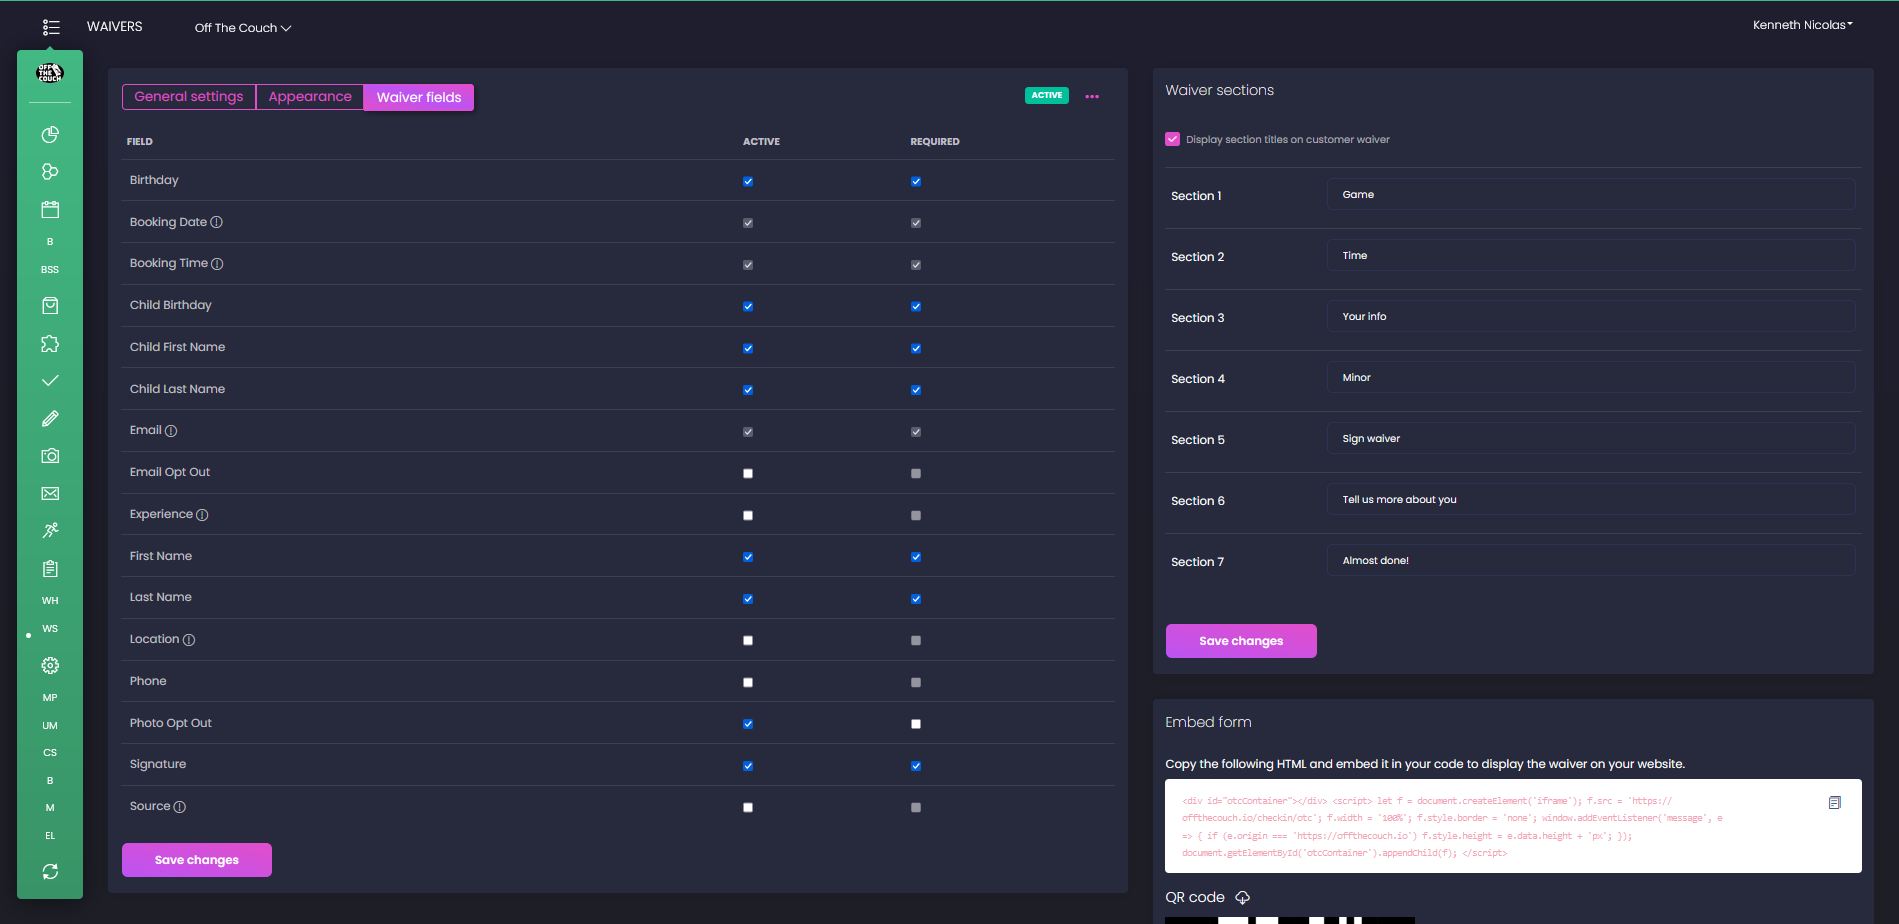Open the checkmark icon in sidebar
Screen dimensions: 1899x924
[50, 381]
